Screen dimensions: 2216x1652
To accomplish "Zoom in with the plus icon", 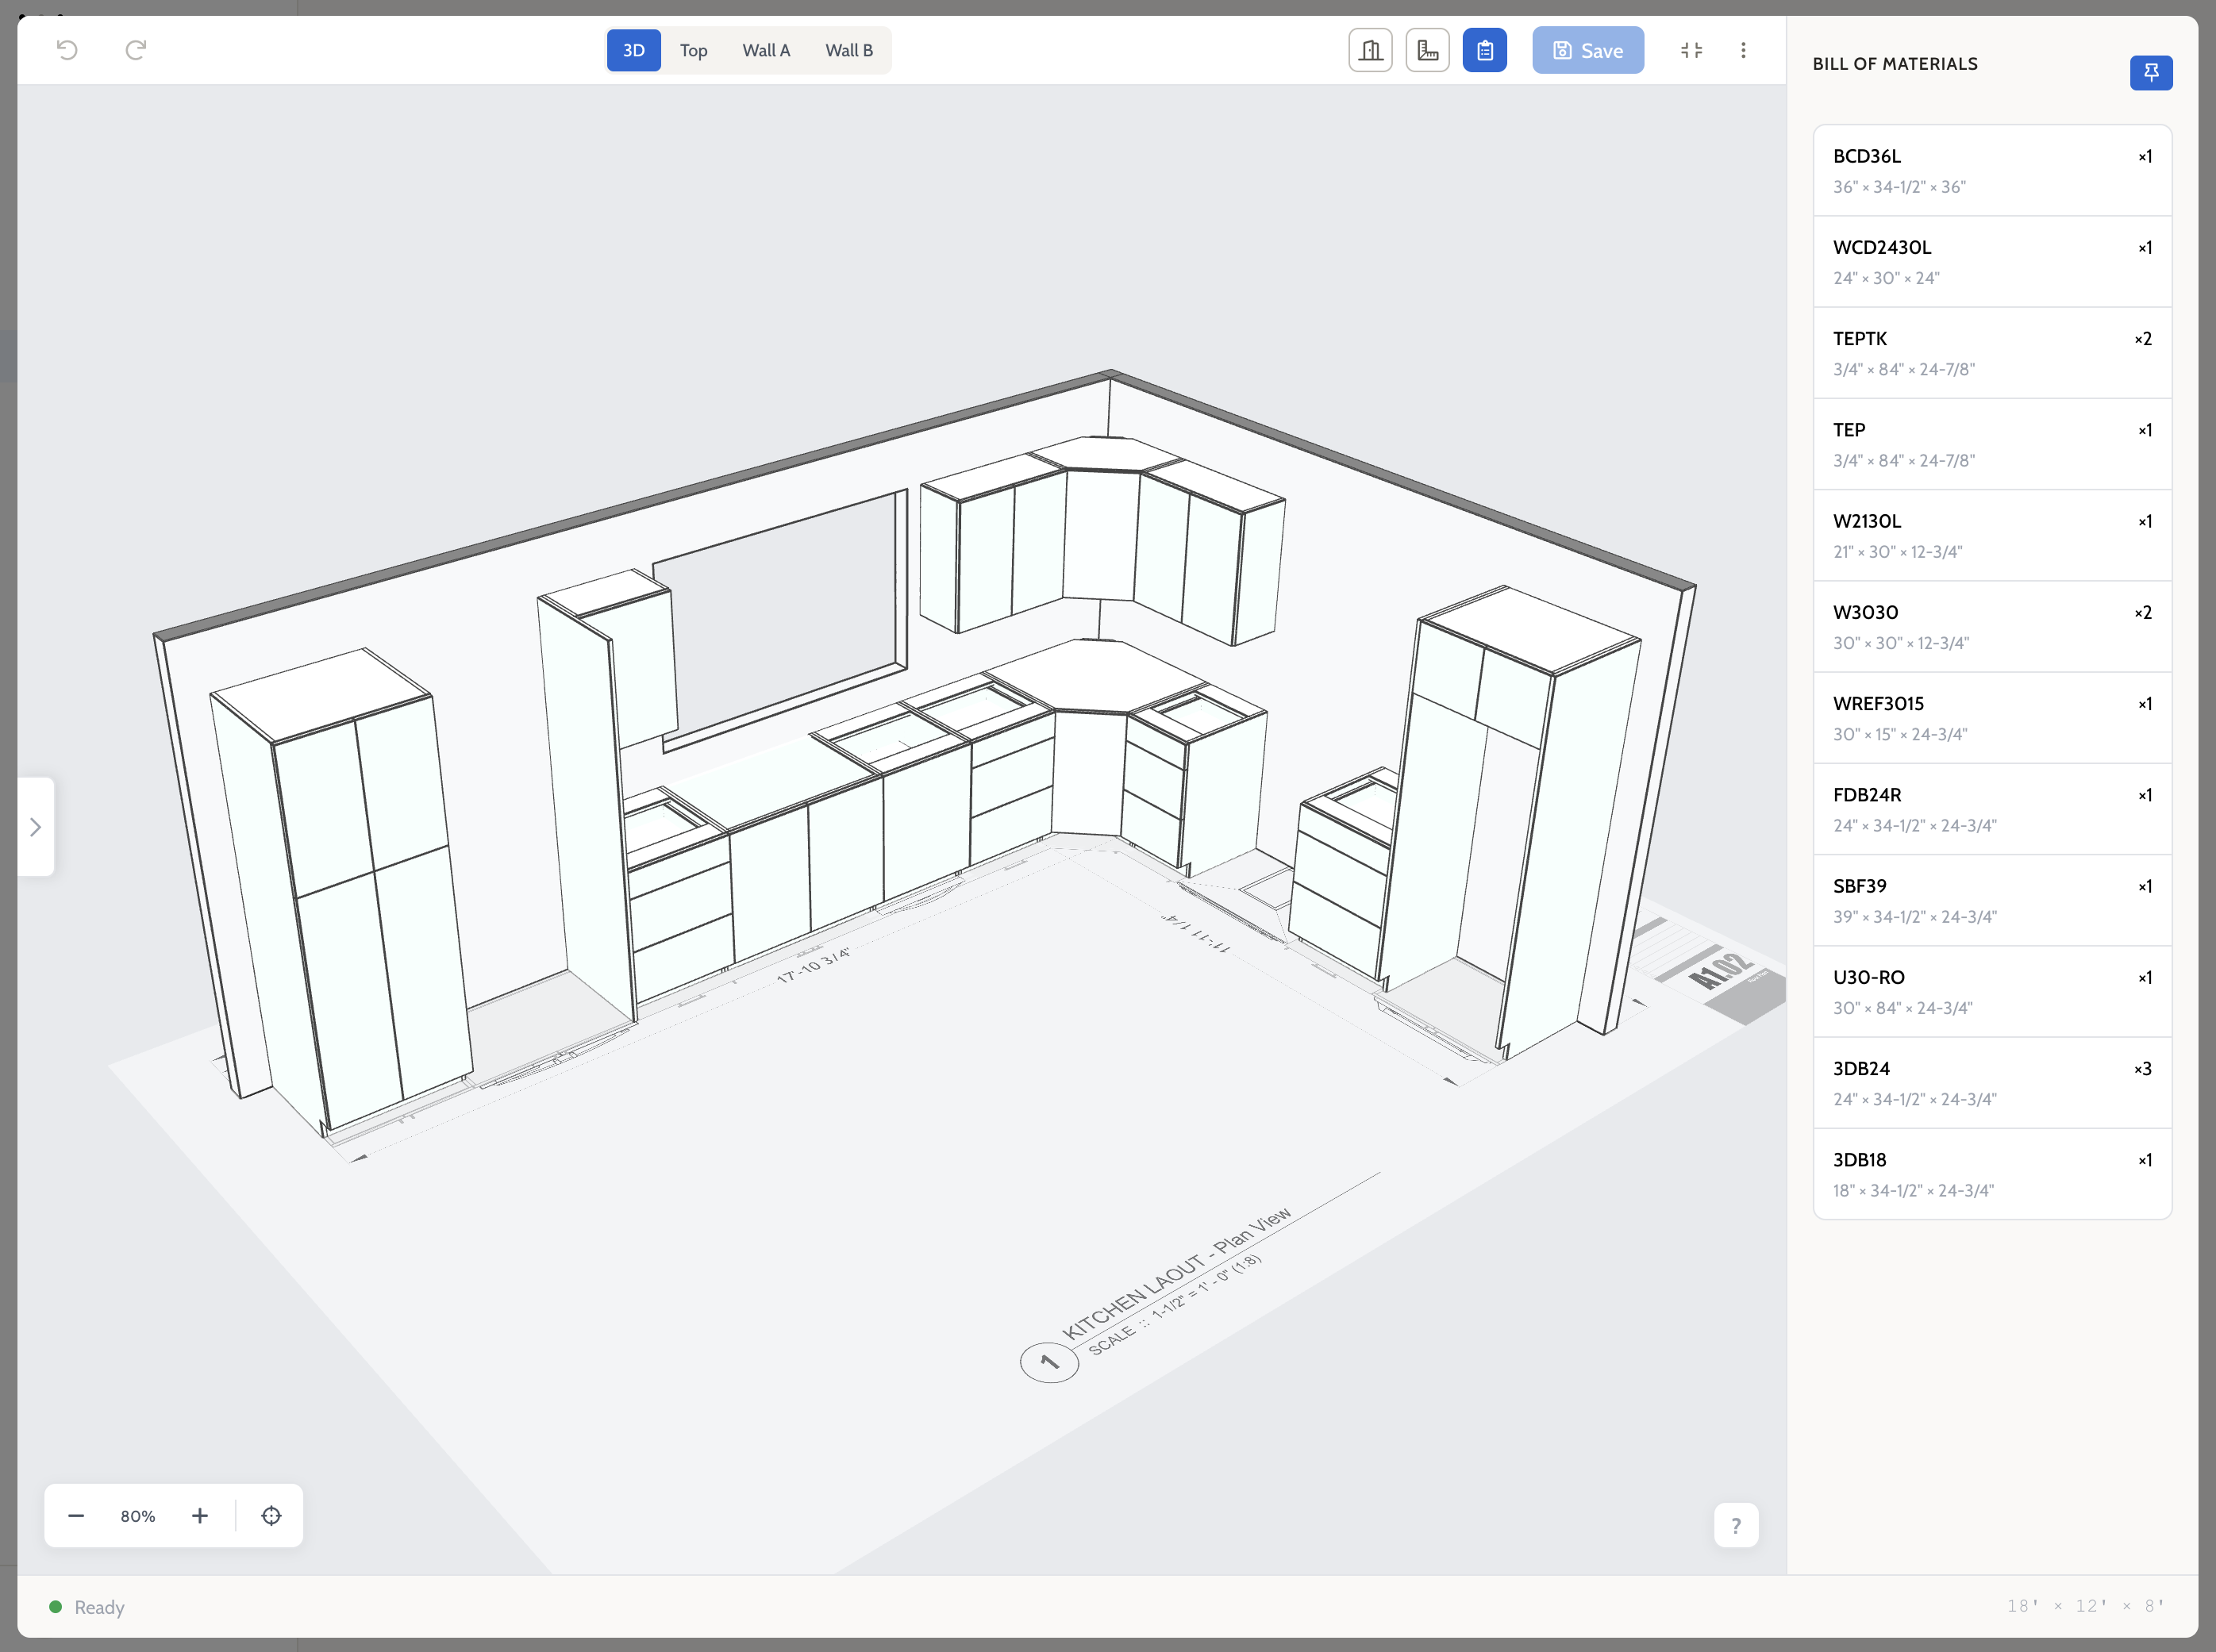I will pos(200,1516).
